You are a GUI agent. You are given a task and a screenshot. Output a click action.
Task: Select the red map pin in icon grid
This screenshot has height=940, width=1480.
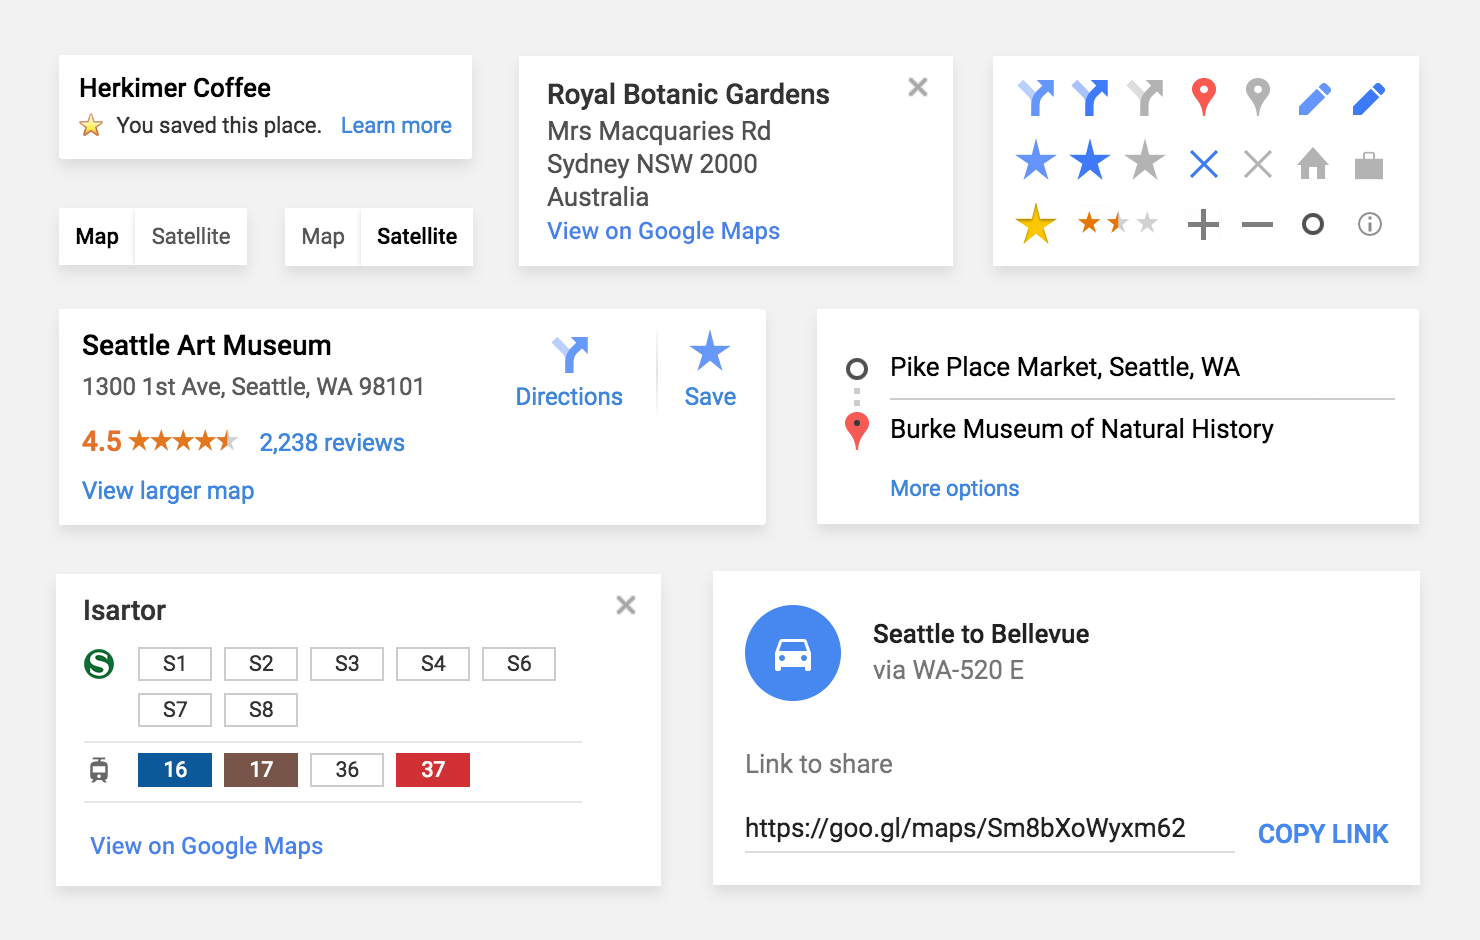pos(1204,97)
